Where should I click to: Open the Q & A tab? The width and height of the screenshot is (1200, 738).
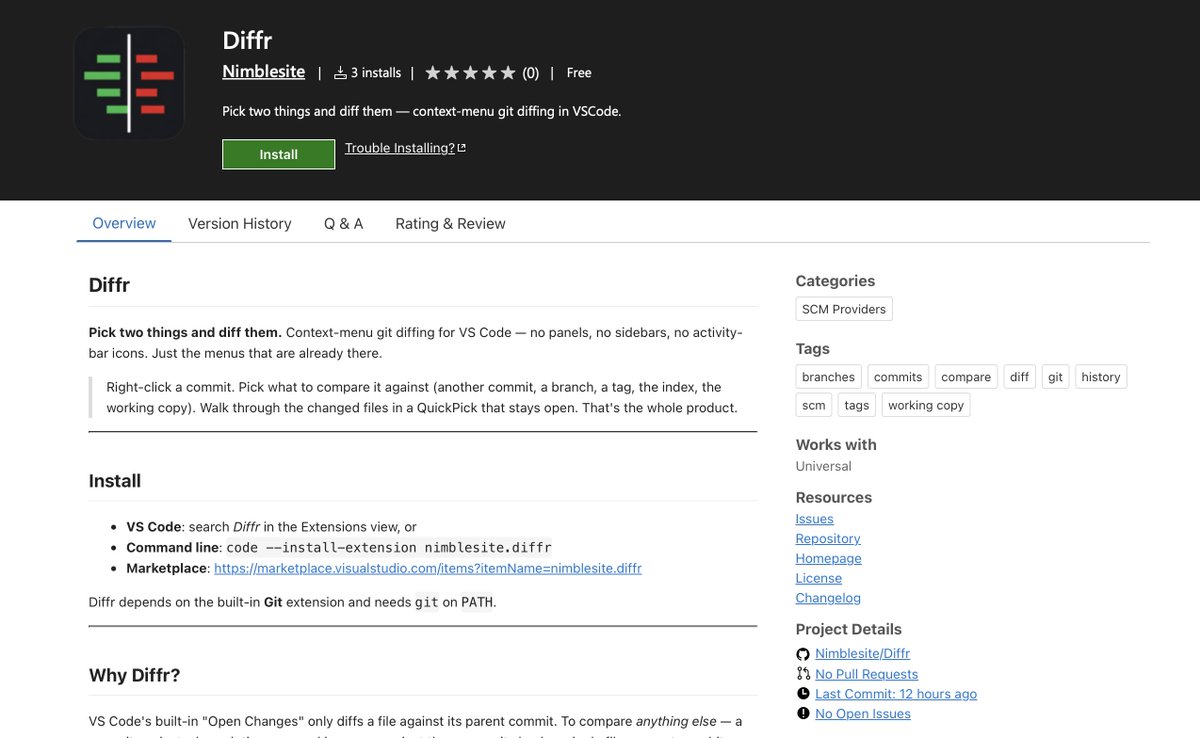(x=343, y=224)
